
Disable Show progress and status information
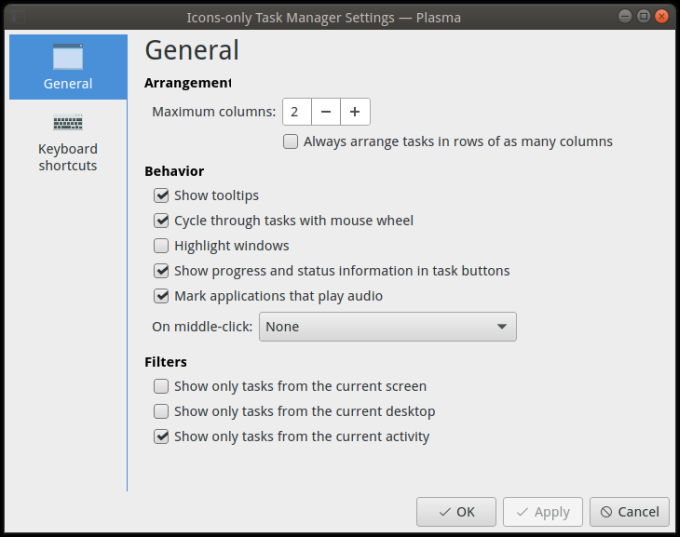[161, 271]
